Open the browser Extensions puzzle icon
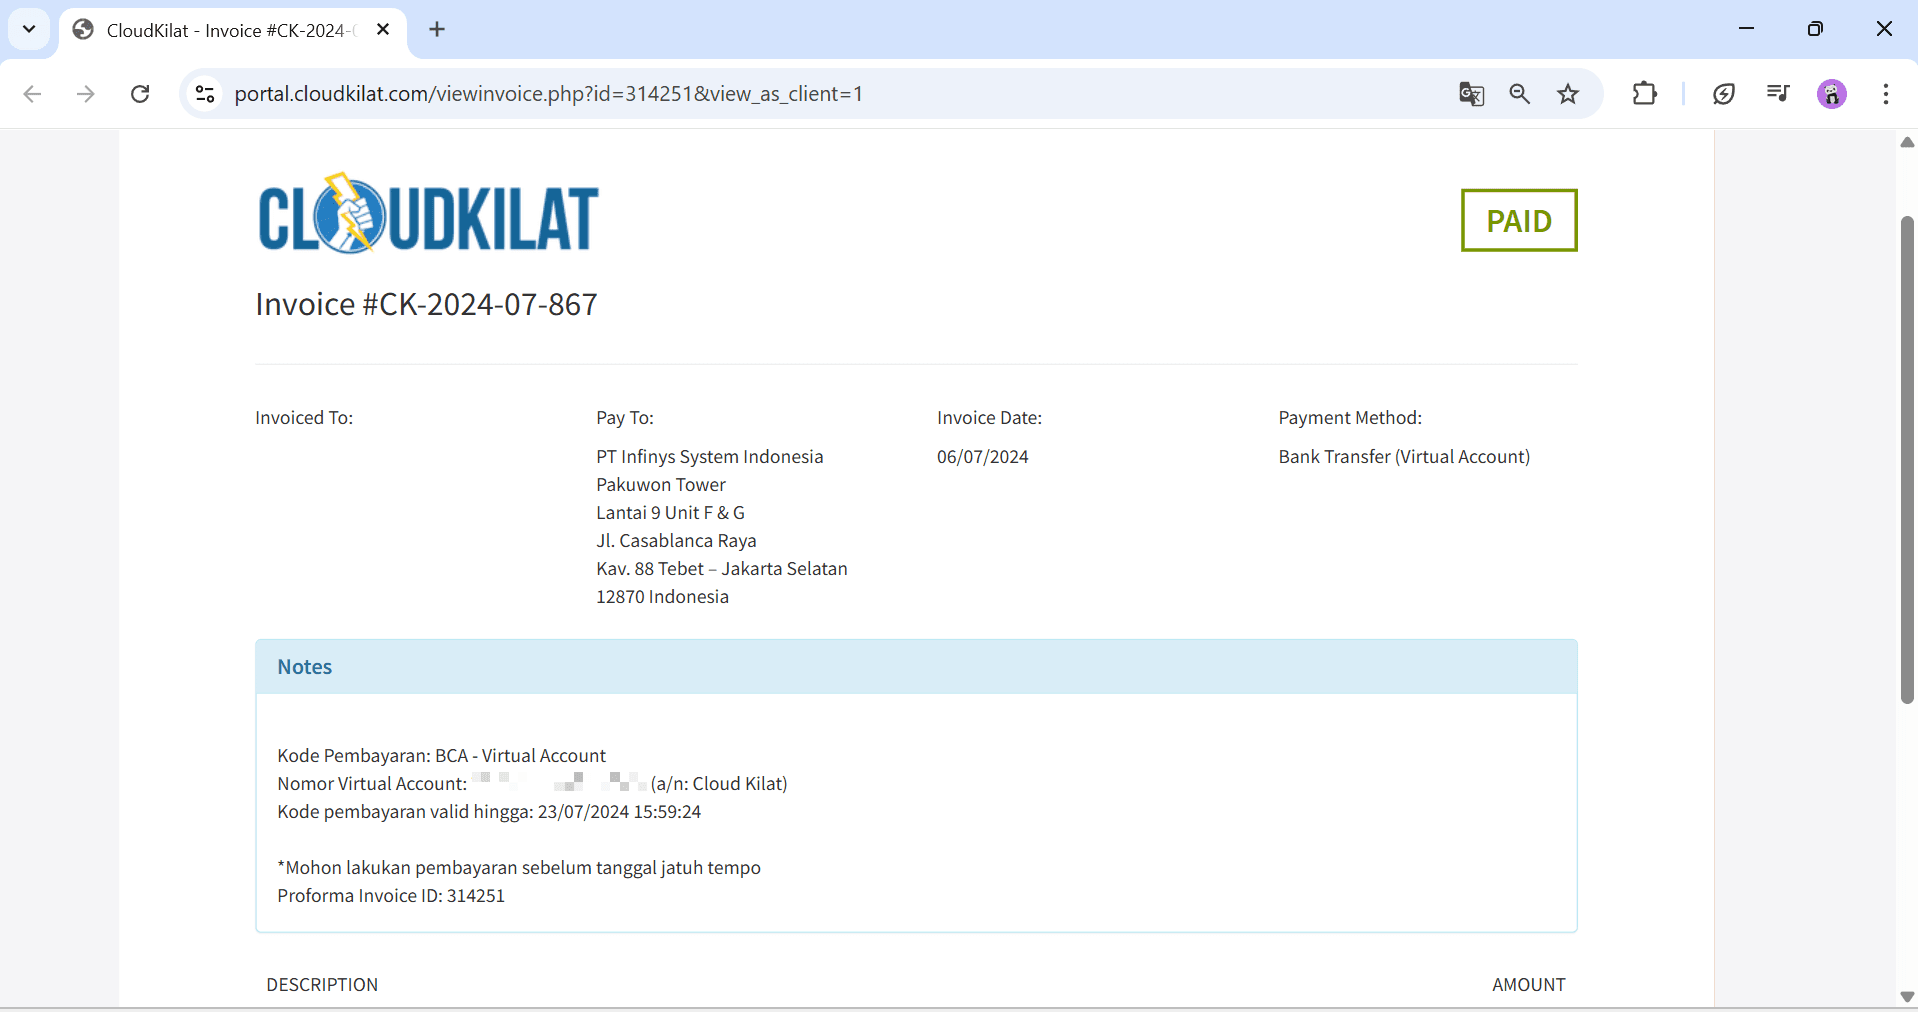The width and height of the screenshot is (1918, 1012). pyautogui.click(x=1645, y=93)
